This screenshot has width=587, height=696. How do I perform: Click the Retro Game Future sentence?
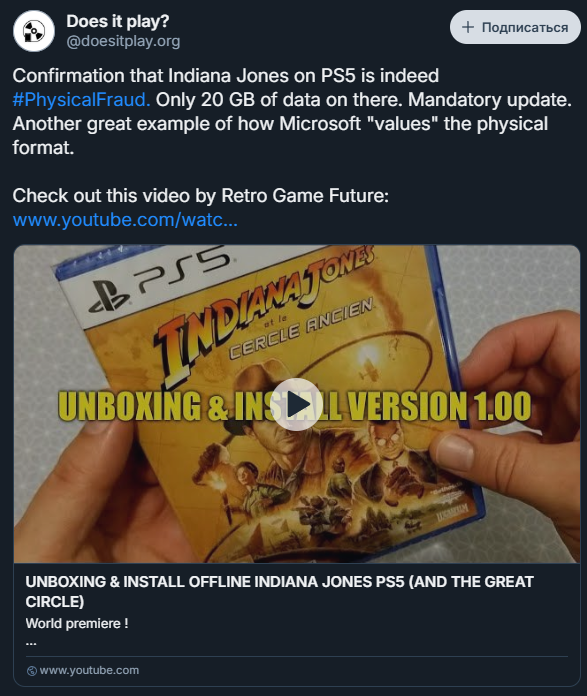click(200, 196)
